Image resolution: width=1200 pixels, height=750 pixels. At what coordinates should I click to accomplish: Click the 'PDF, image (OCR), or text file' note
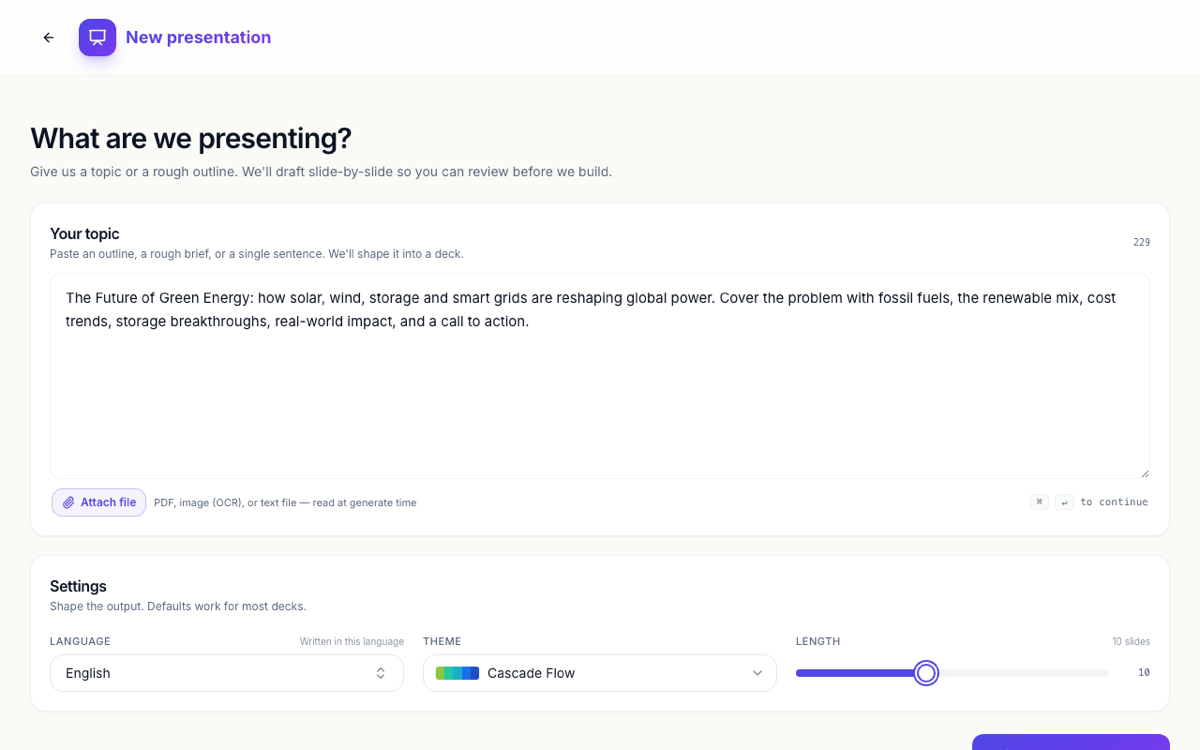point(285,503)
